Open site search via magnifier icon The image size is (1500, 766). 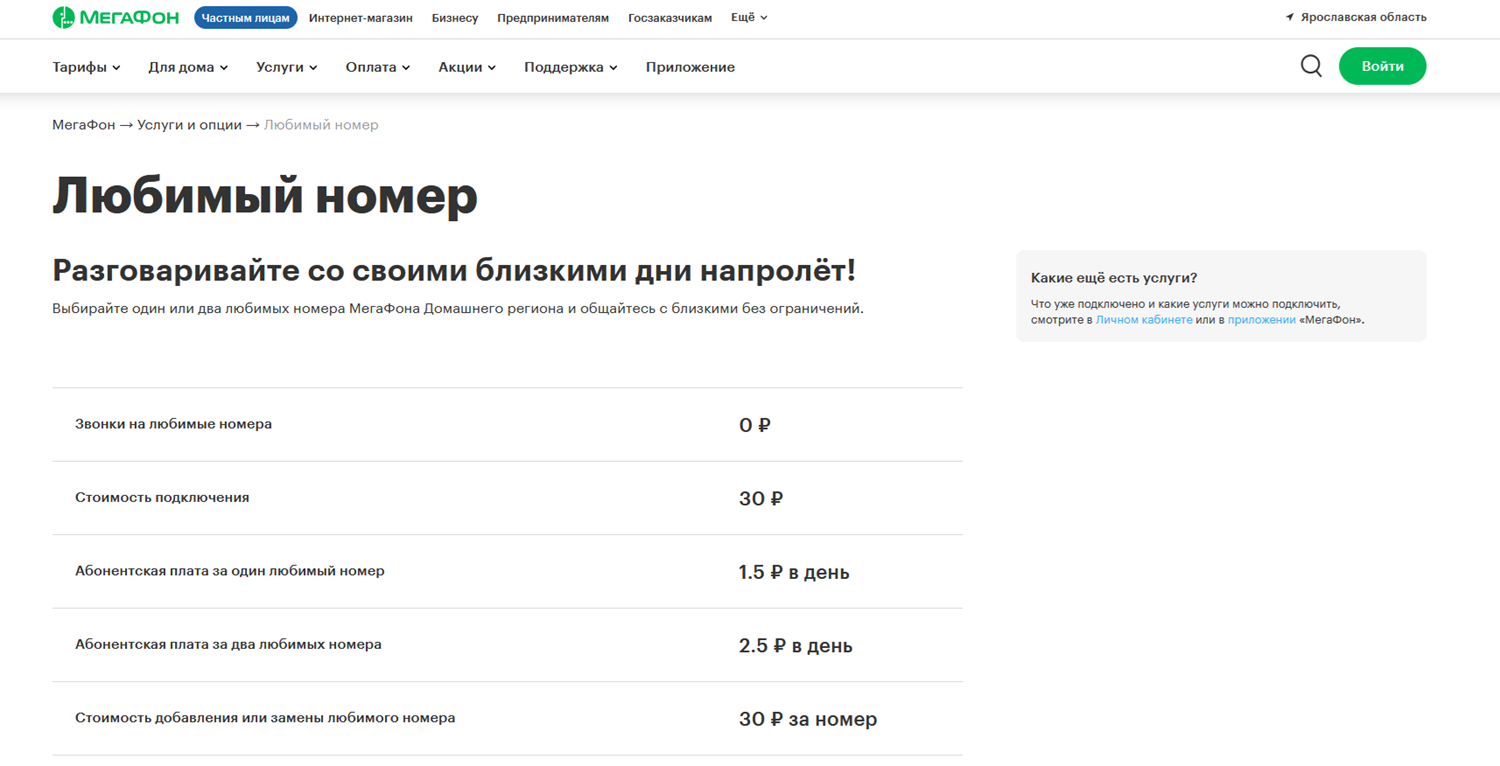[1311, 66]
